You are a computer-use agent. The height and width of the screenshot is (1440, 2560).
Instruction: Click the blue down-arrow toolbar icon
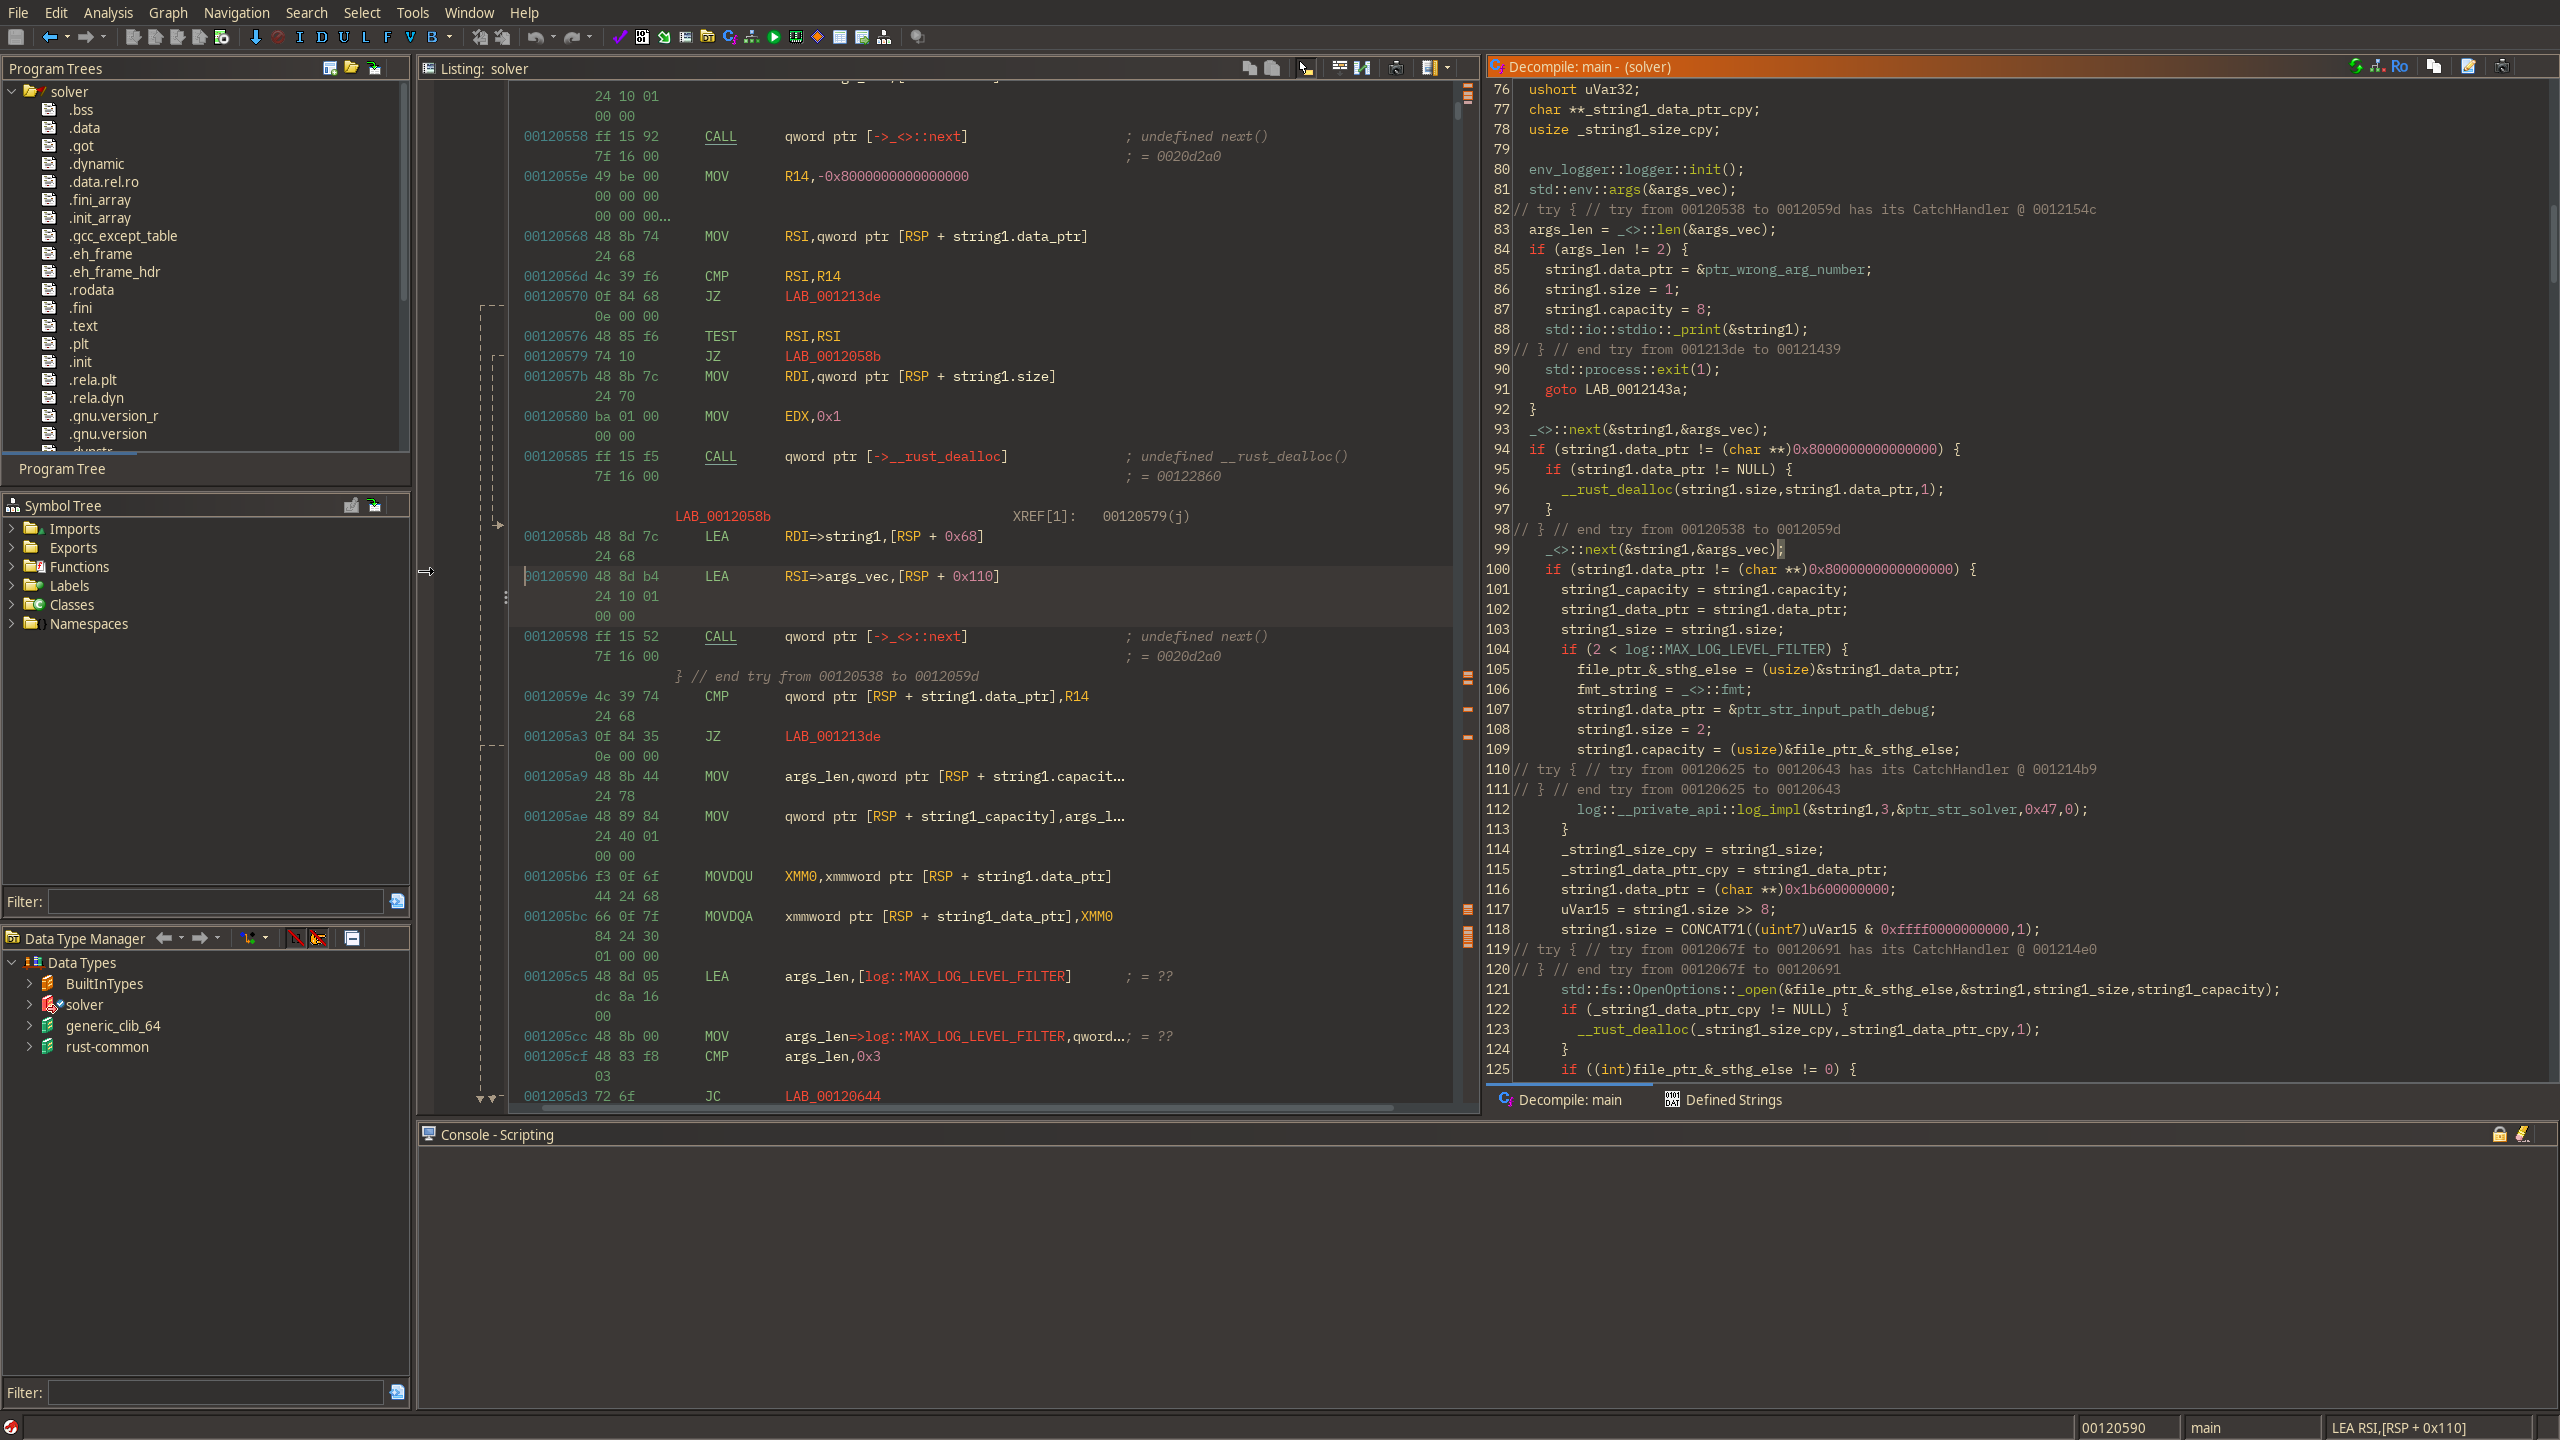coord(256,37)
